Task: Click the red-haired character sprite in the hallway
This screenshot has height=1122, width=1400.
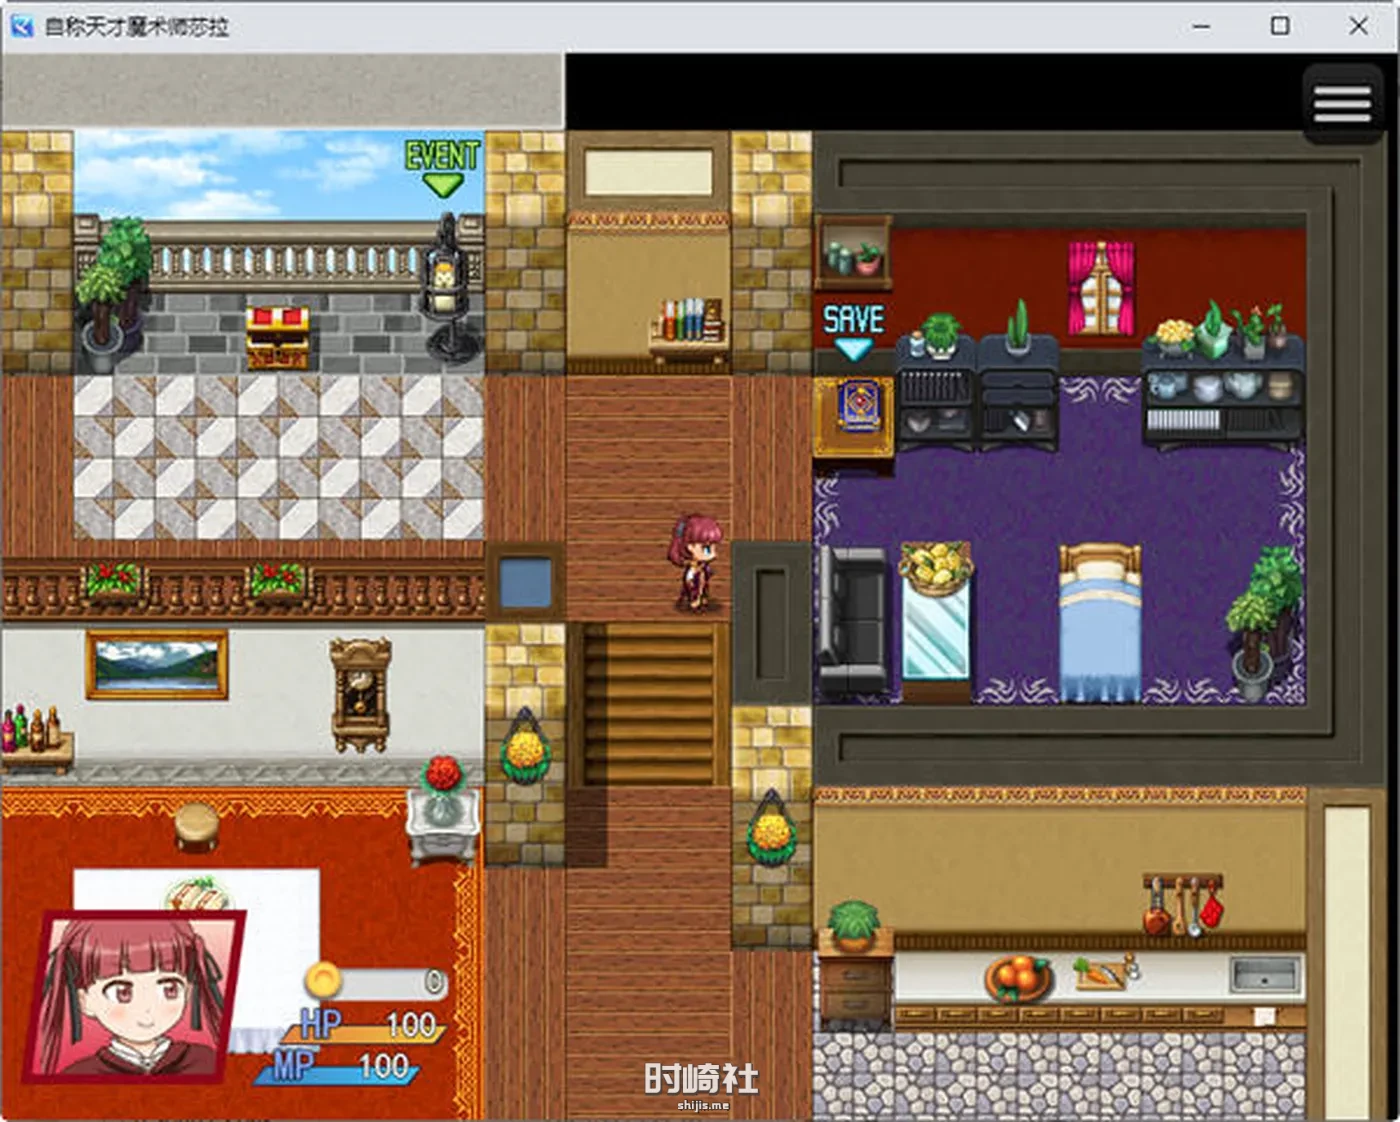Action: (696, 562)
